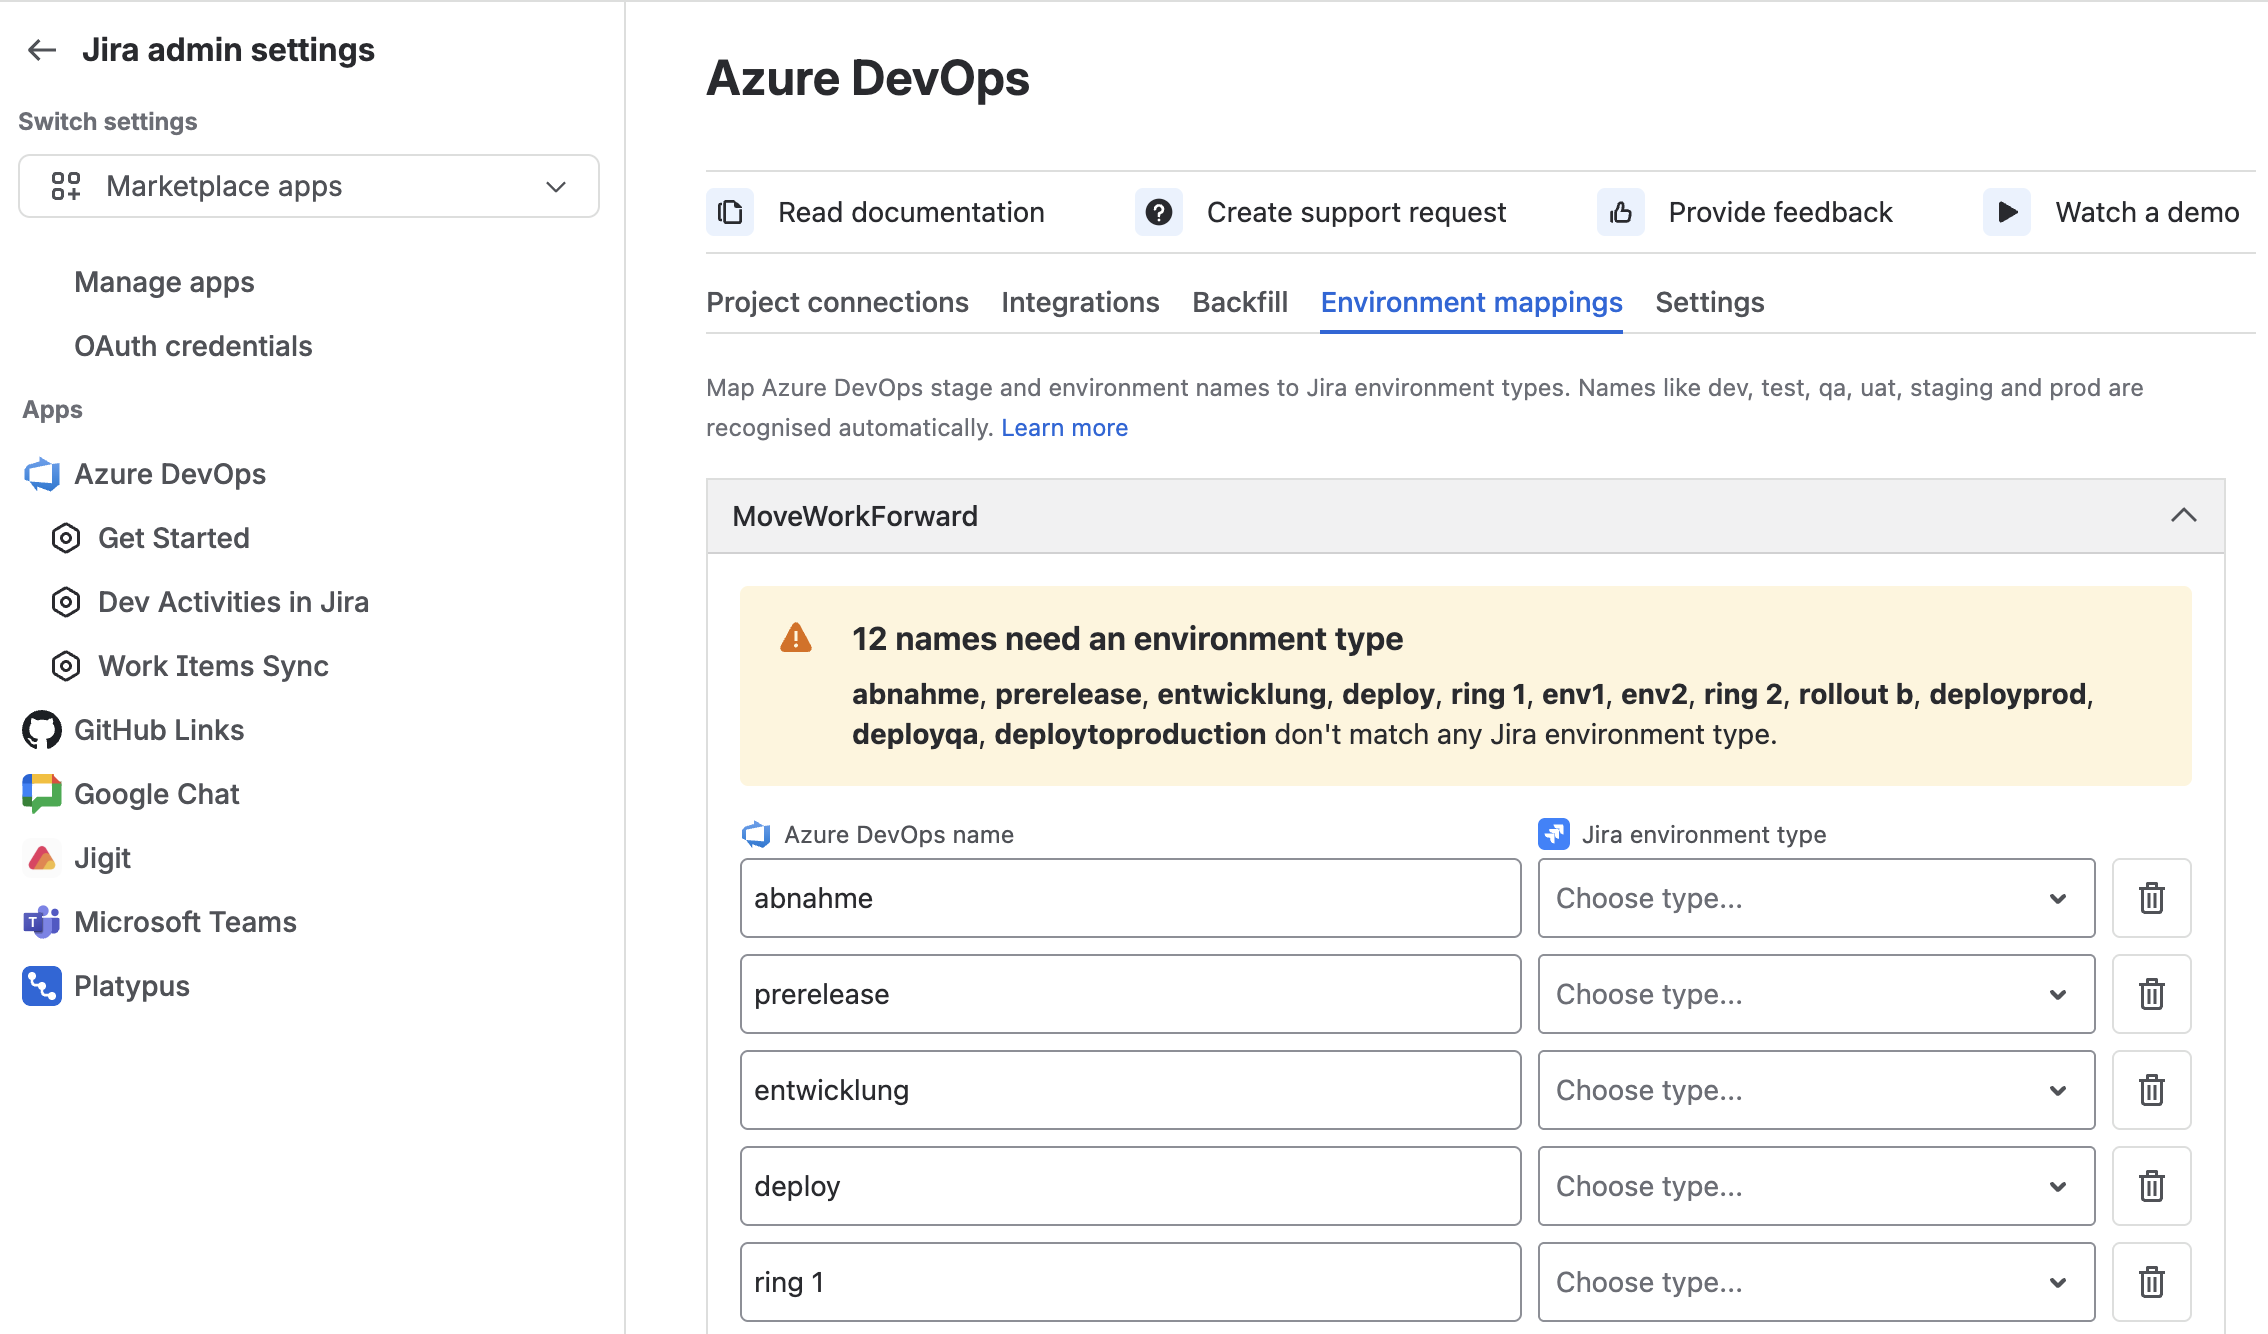Choose environment type for abnahme
The height and width of the screenshot is (1334, 2268).
coord(1816,898)
